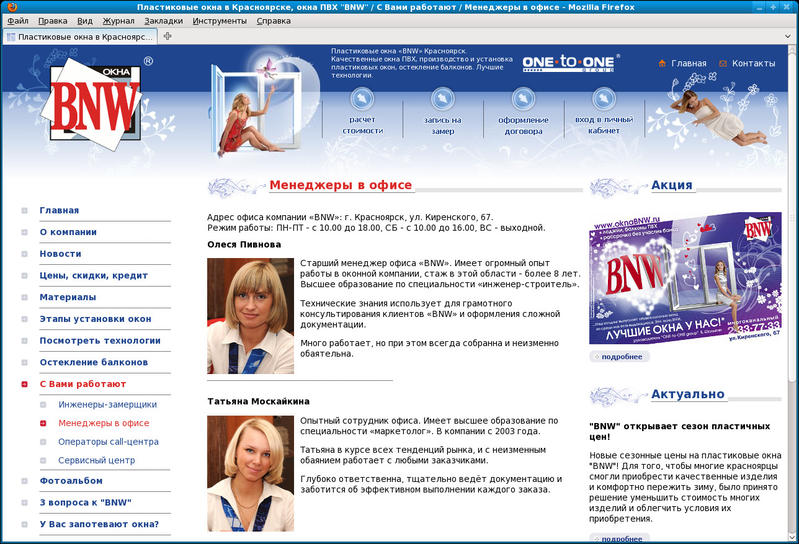799x544 pixels.
Task: Click the Акция section heading
Action: (x=672, y=185)
